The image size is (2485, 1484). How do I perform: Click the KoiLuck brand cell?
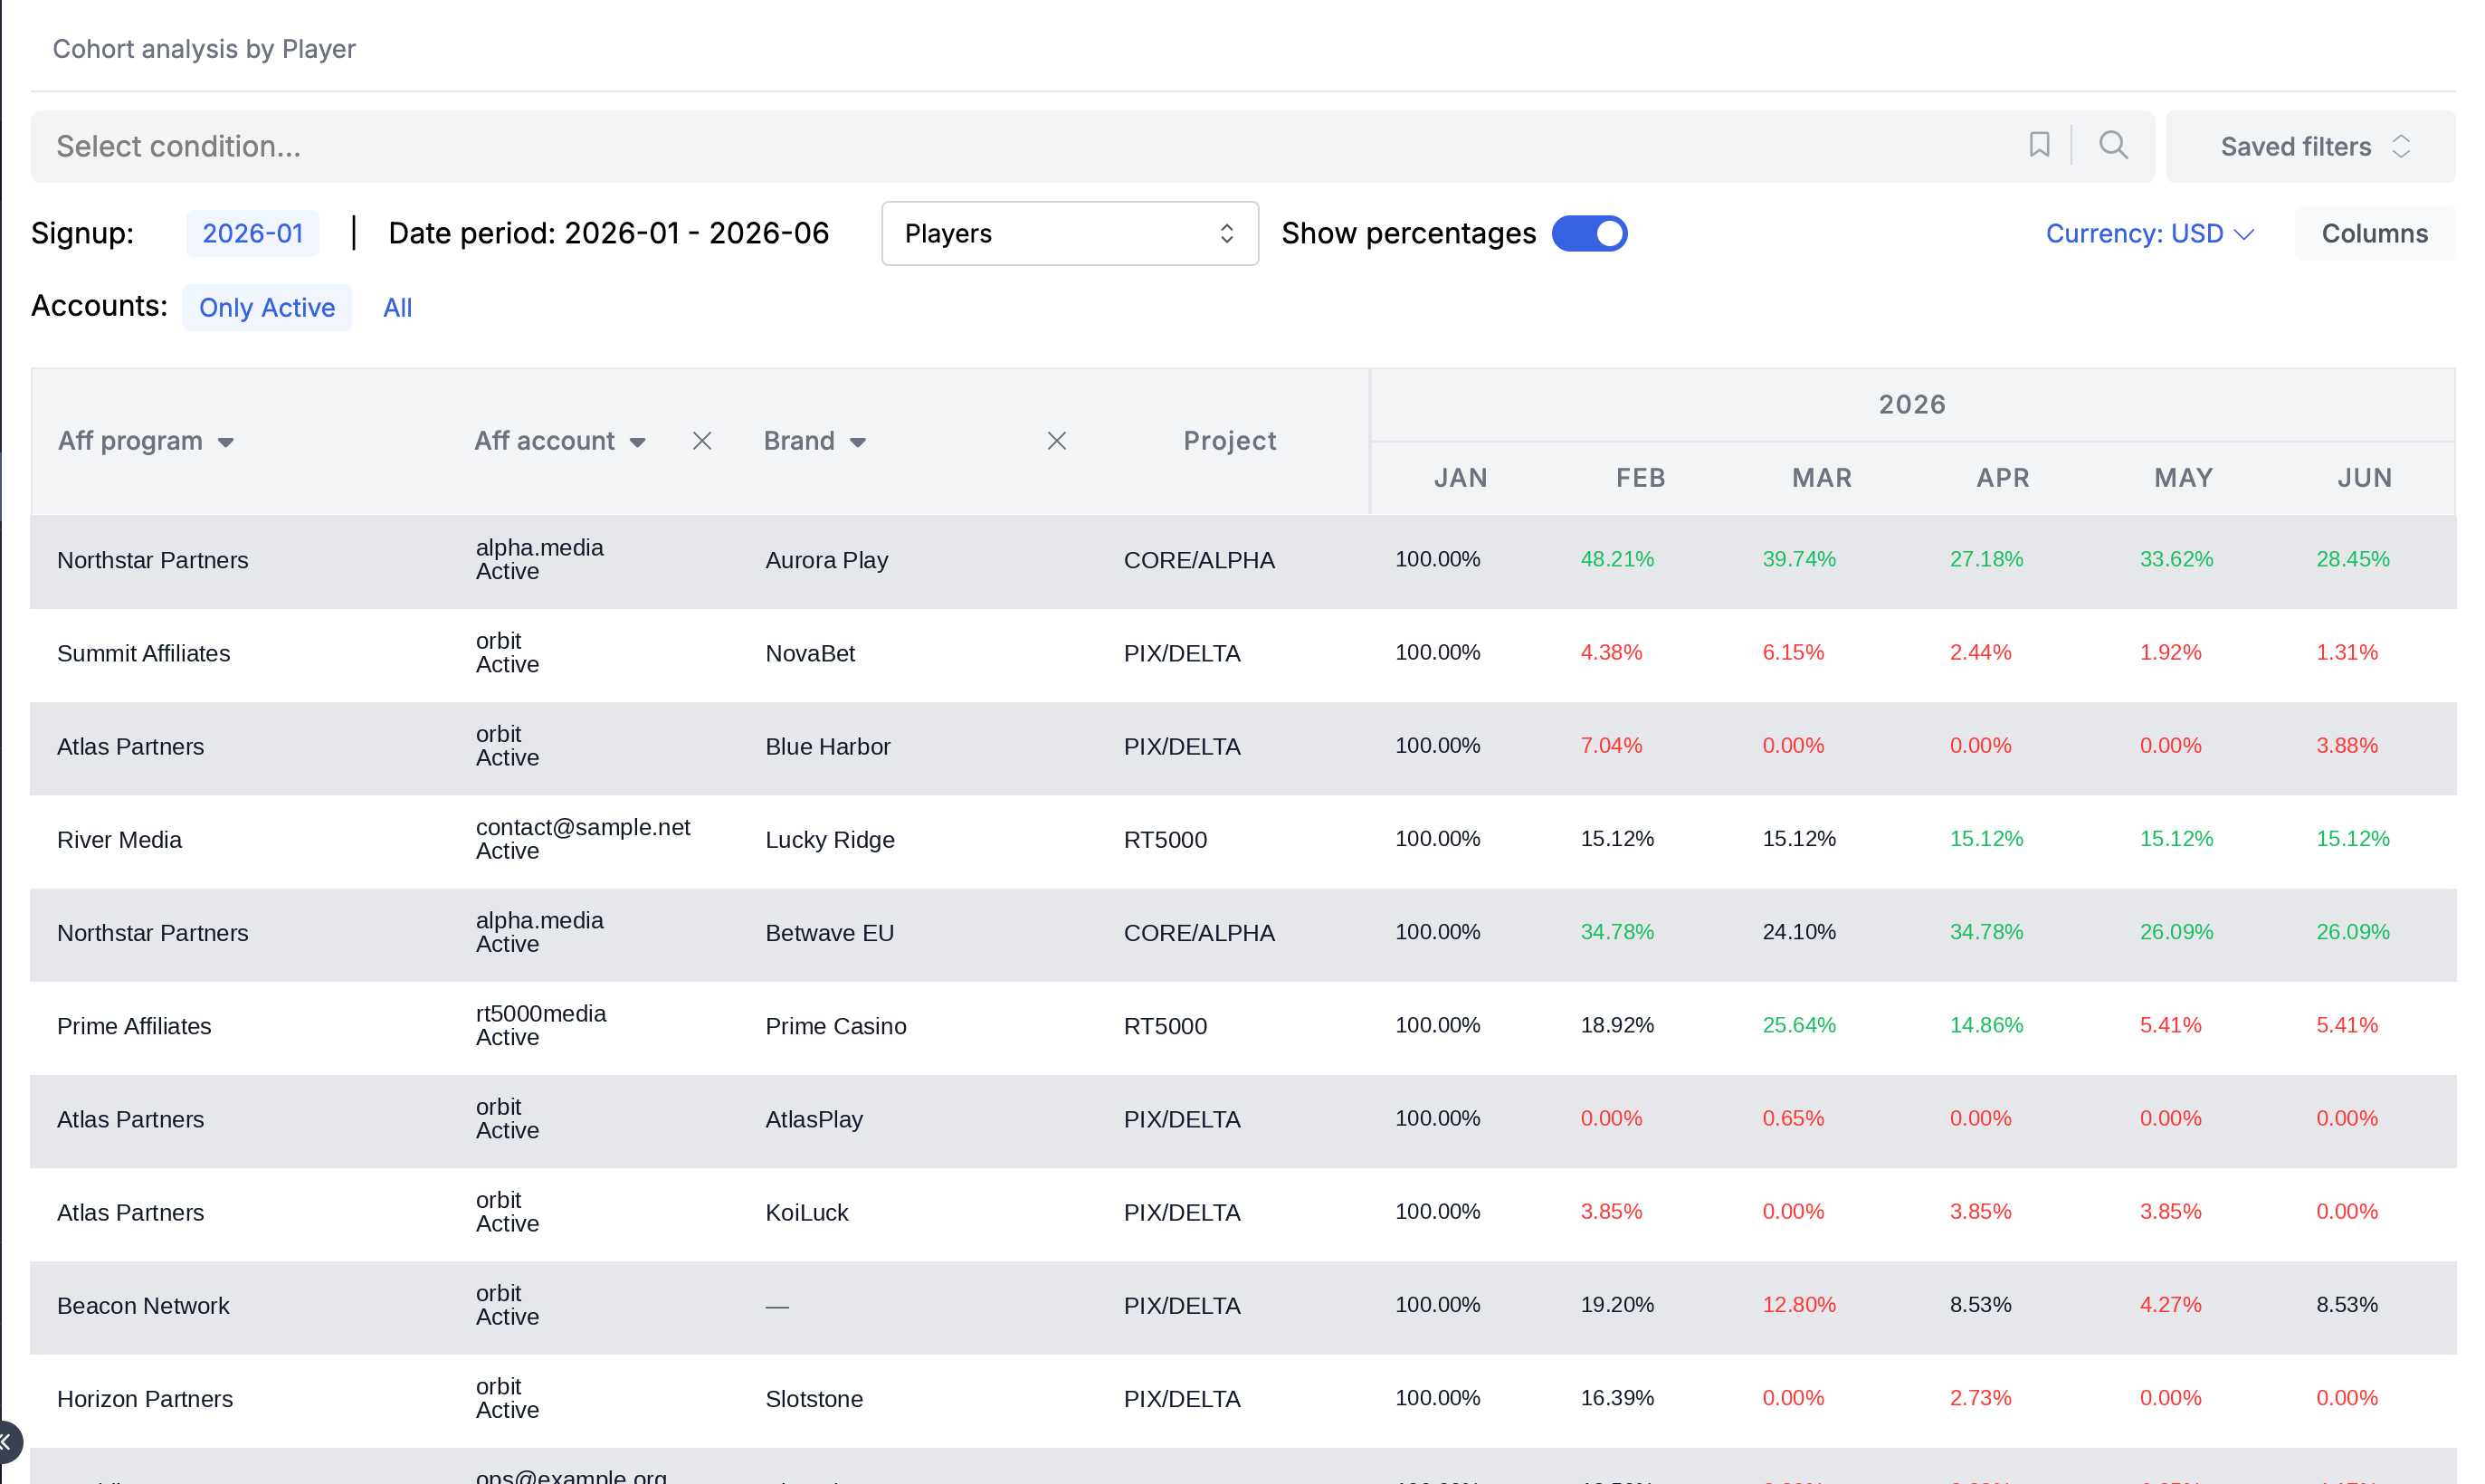pos(806,1213)
